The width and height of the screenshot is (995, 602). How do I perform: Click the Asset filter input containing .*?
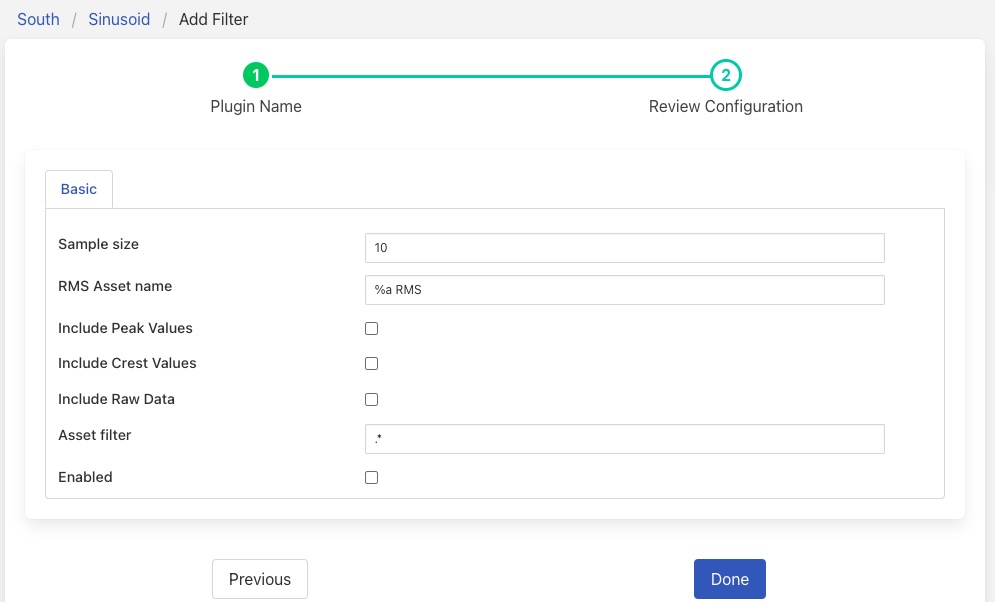[x=624, y=438]
